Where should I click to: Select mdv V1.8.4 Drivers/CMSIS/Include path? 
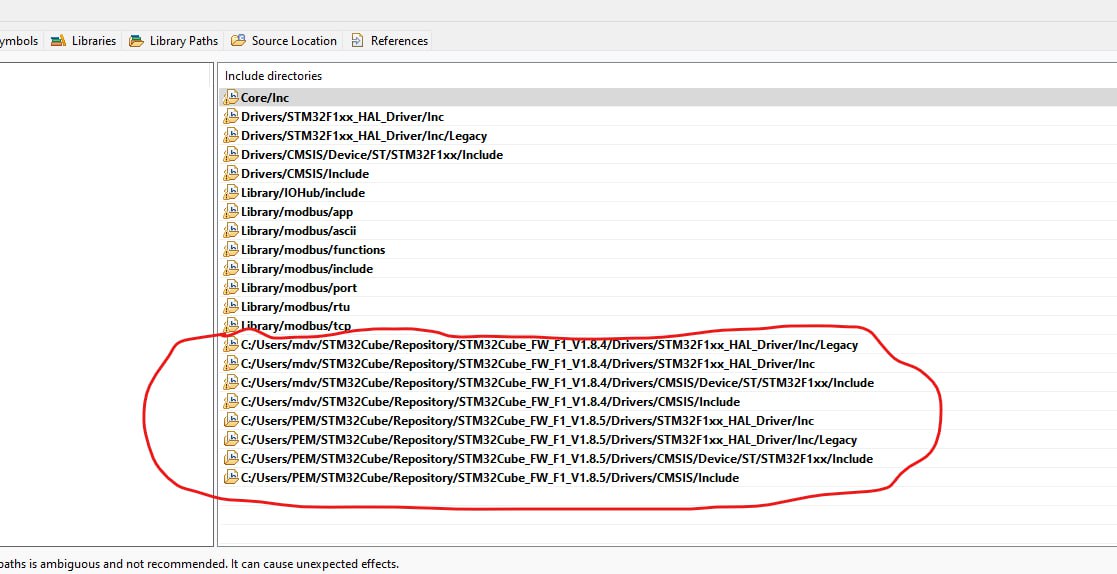668,402
